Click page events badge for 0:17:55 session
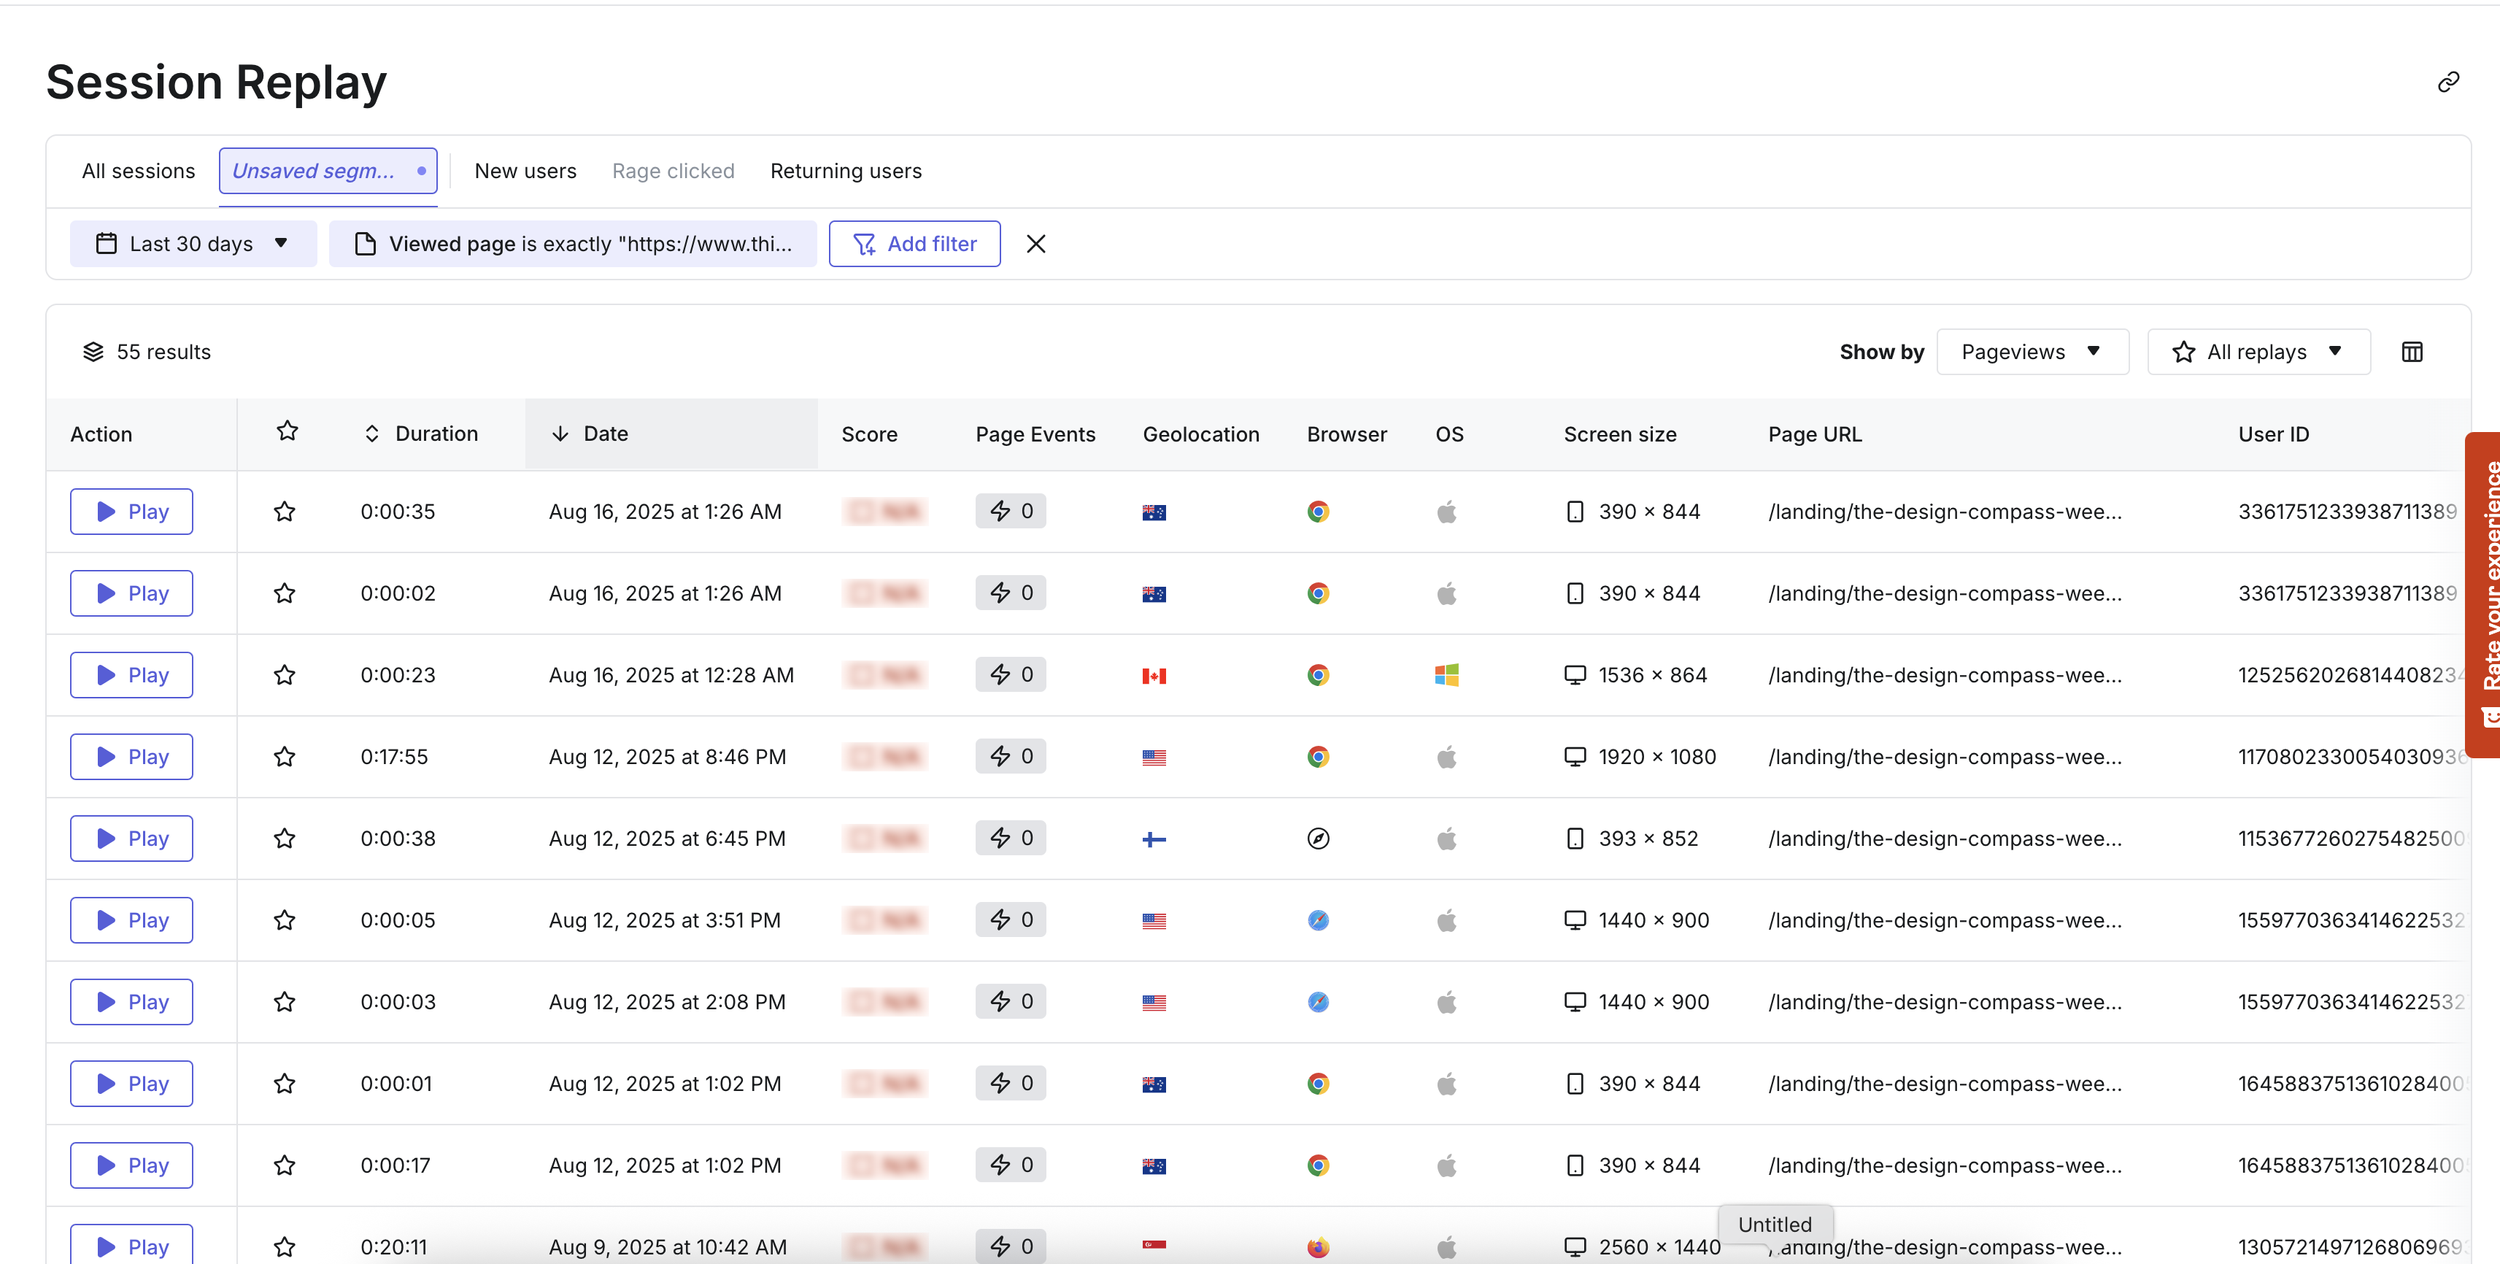This screenshot has width=2500, height=1264. click(1010, 757)
